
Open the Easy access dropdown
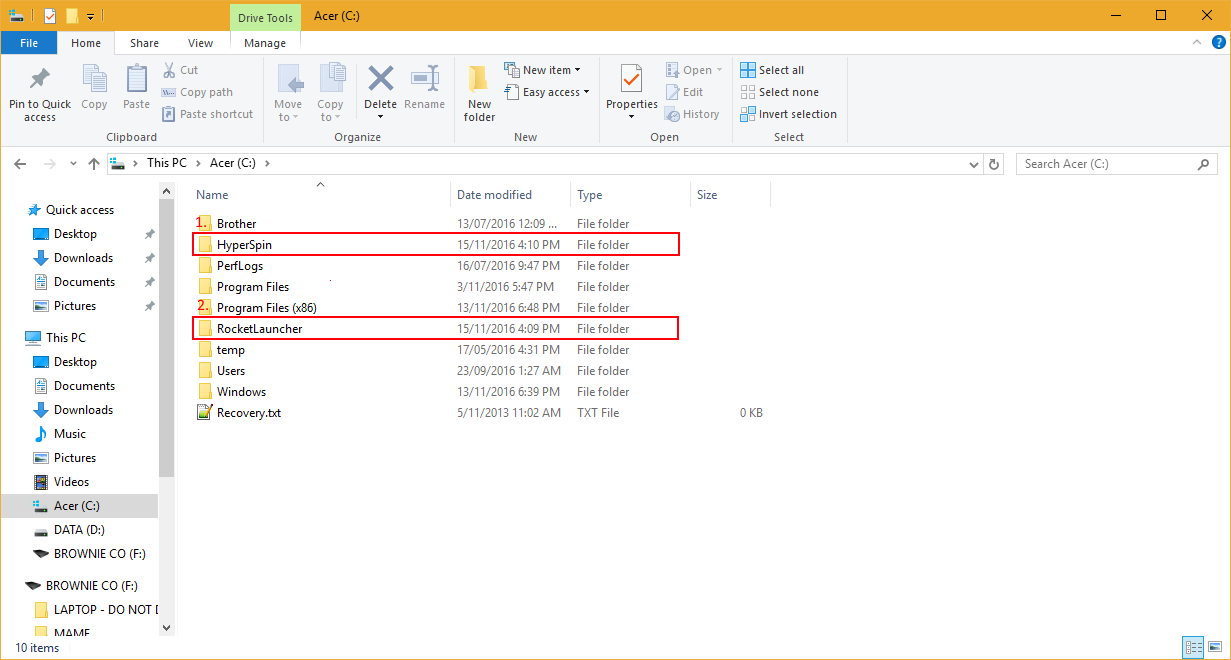coord(546,92)
